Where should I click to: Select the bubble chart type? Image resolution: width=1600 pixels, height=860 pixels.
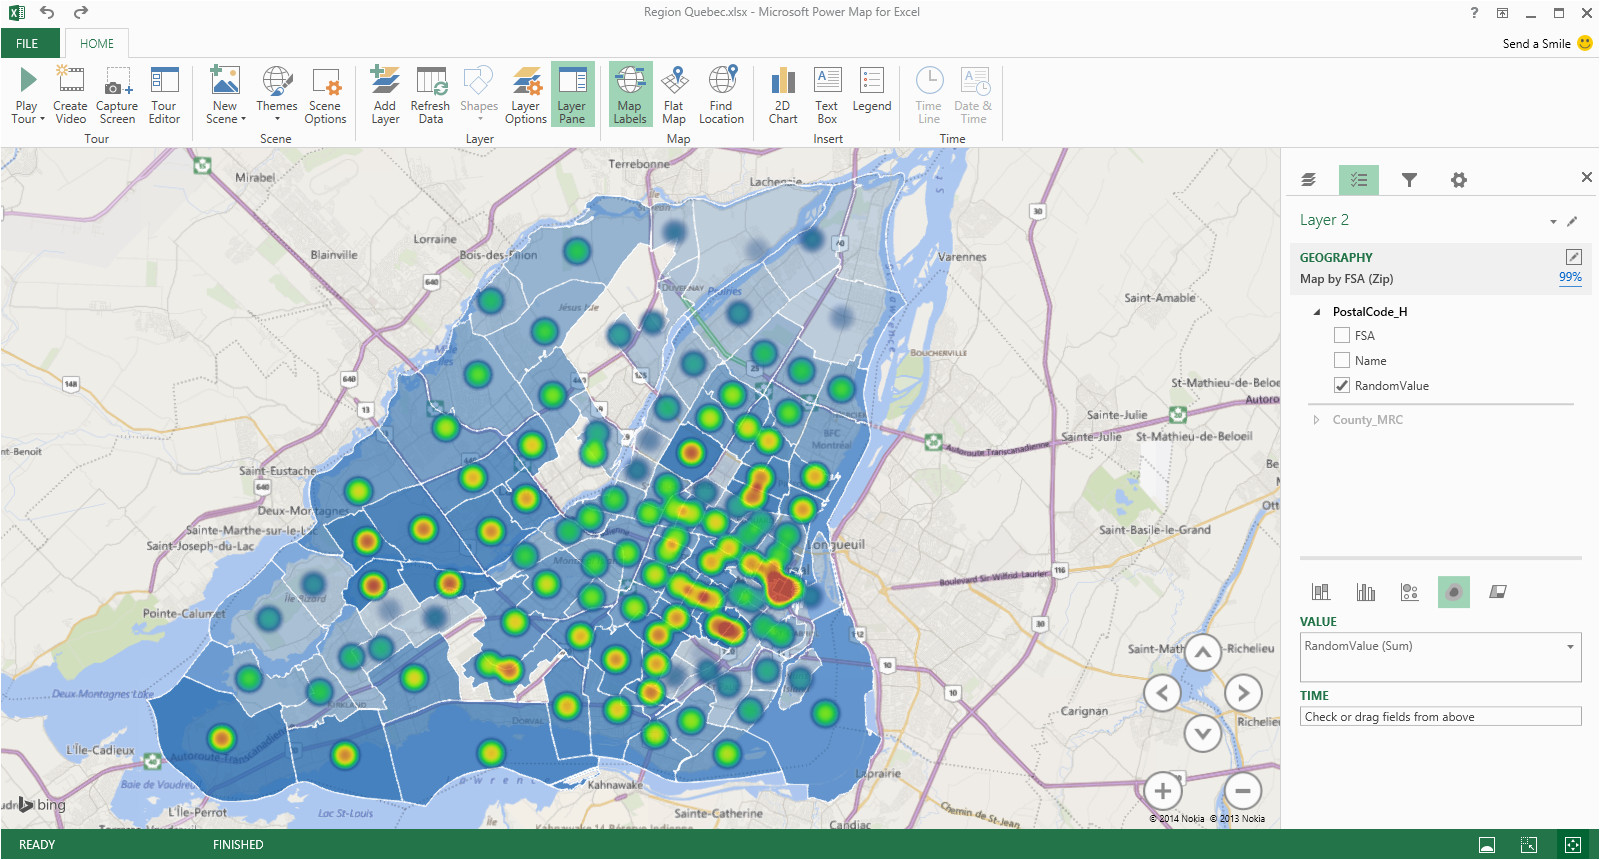point(1410,592)
